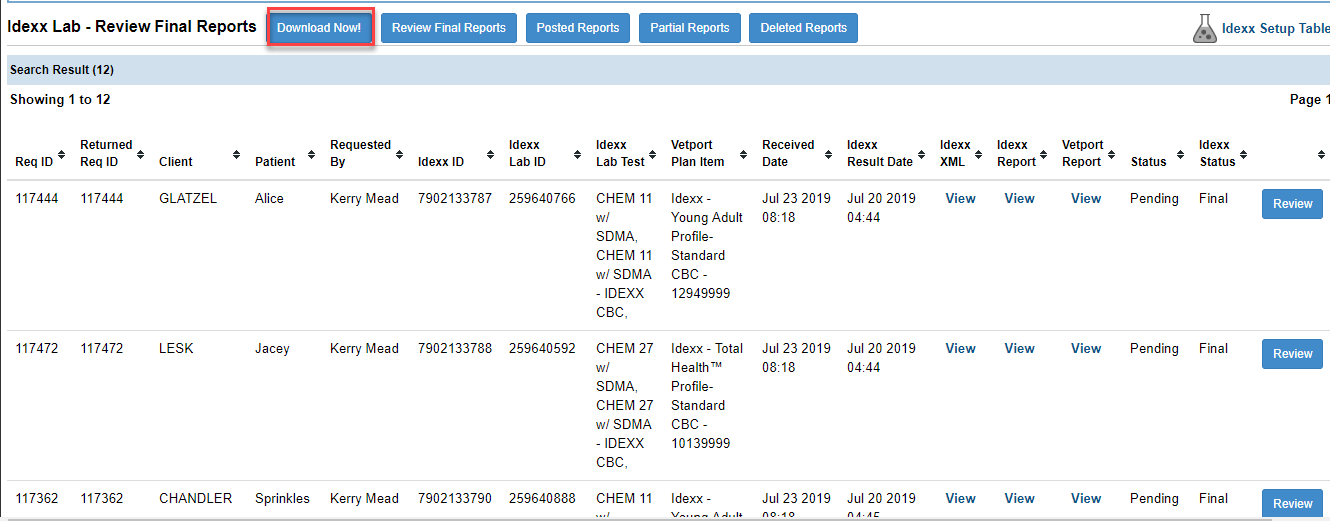The image size is (1330, 521).
Task: Open the Idexx Setup Table link
Action: (x=1276, y=29)
